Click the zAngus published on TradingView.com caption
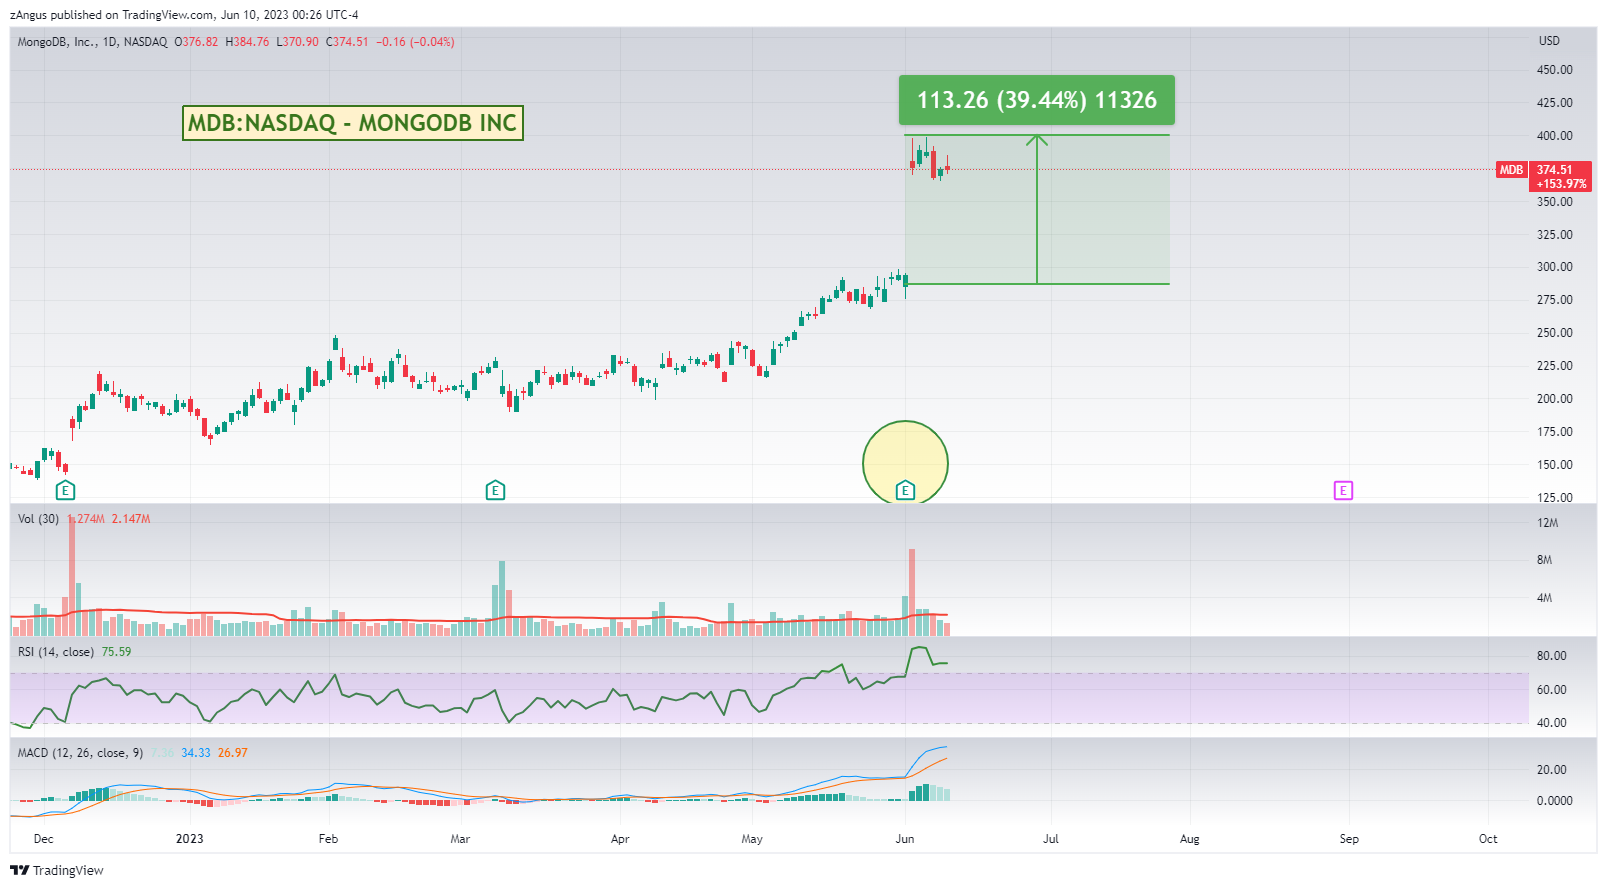This screenshot has width=1607, height=888. pos(184,15)
